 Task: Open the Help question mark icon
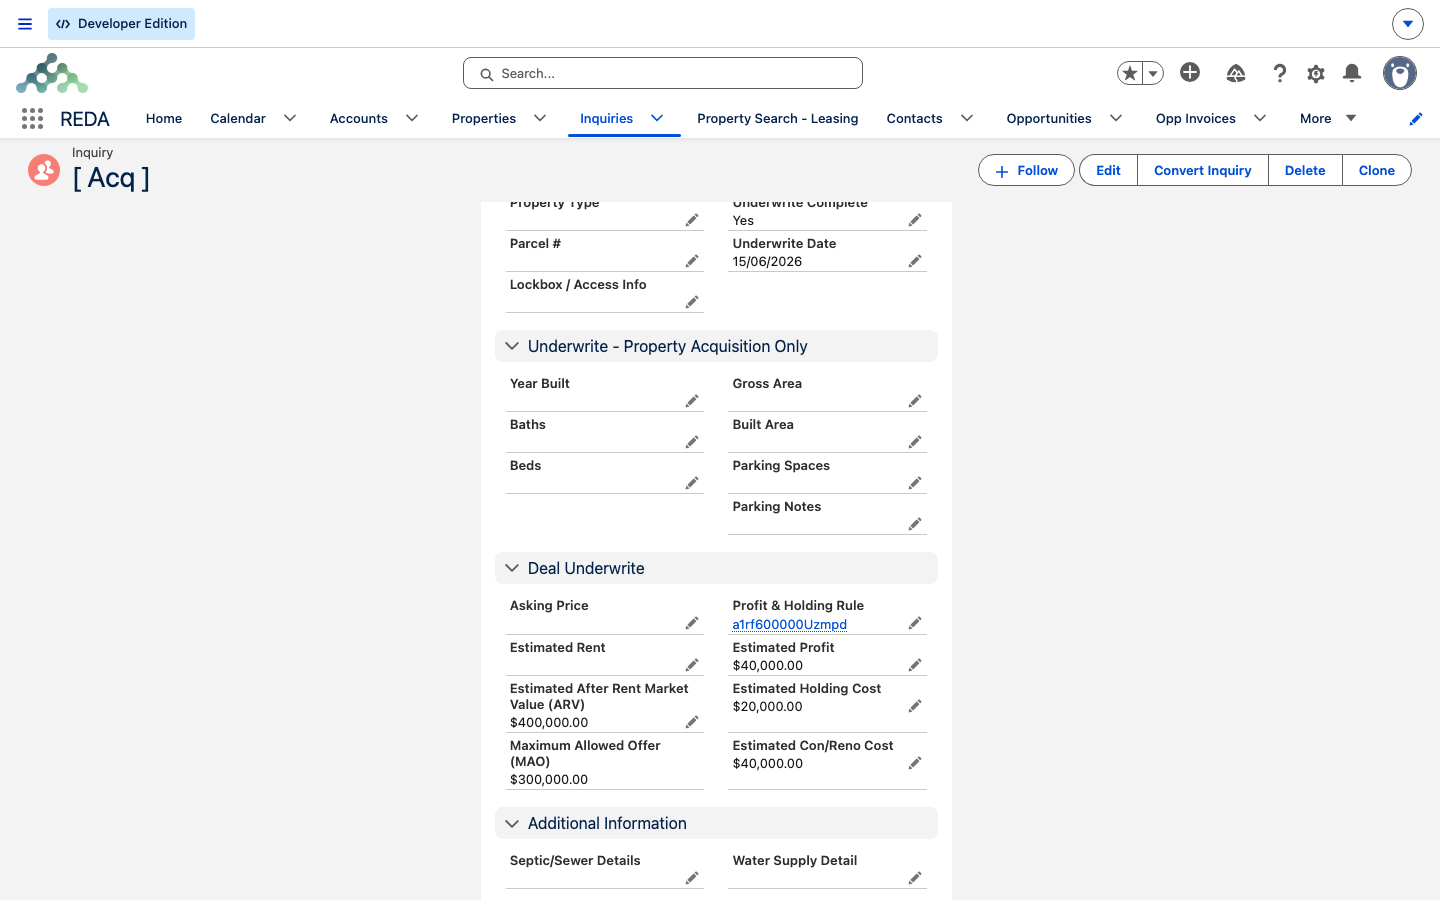click(x=1279, y=73)
